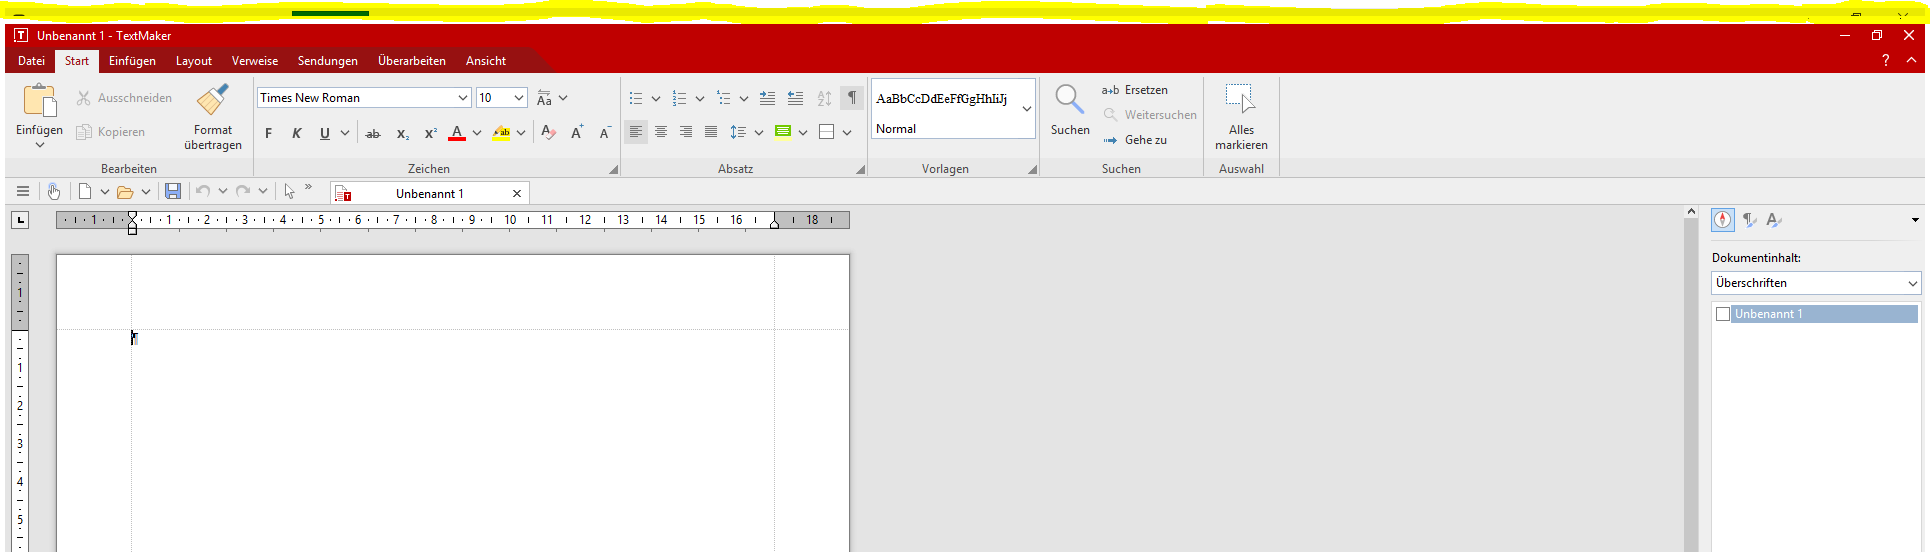The image size is (1930, 552).
Task: Open the Datei menu
Action: (x=31, y=61)
